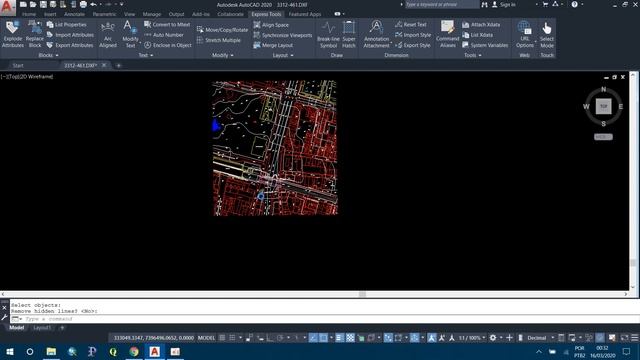Expand the Layout panel dropdown
This screenshot has width=640, height=360.
click(283, 55)
